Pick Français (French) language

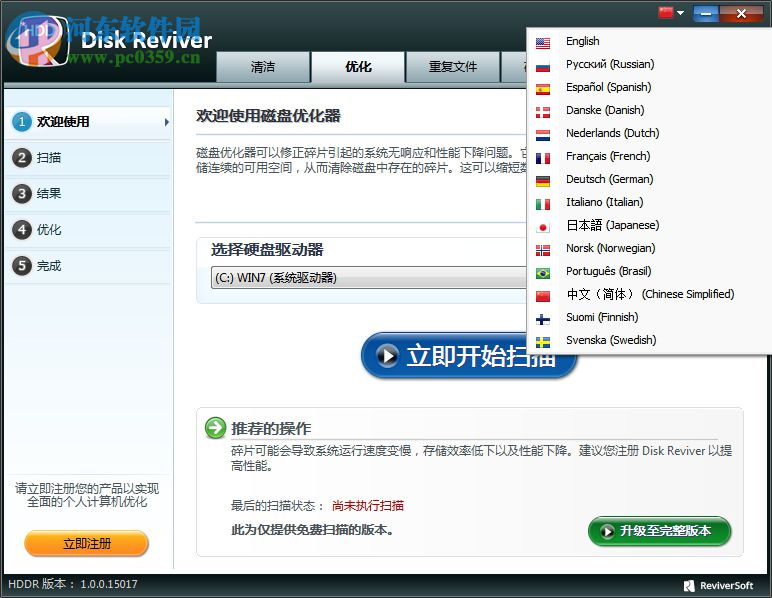coord(608,157)
